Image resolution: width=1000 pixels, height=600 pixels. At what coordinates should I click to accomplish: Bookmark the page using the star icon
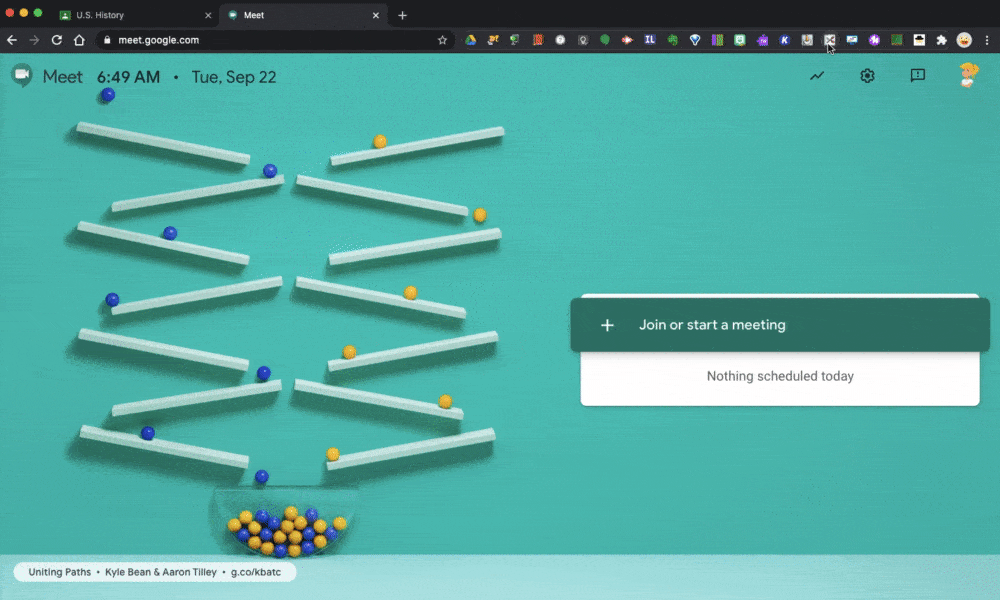(441, 41)
